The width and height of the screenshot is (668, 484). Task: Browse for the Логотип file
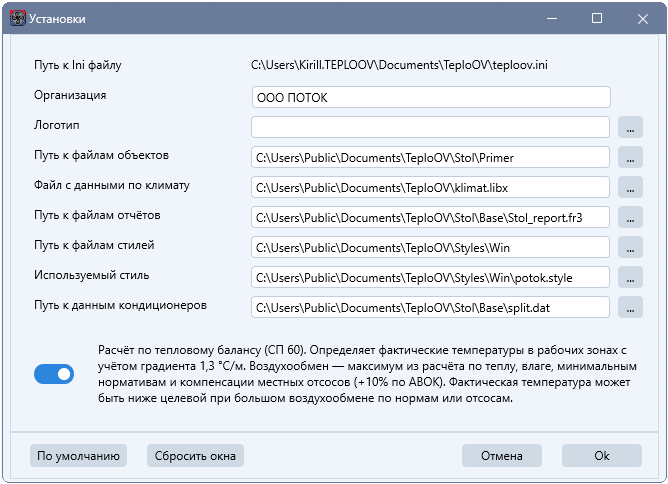pyautogui.click(x=630, y=127)
